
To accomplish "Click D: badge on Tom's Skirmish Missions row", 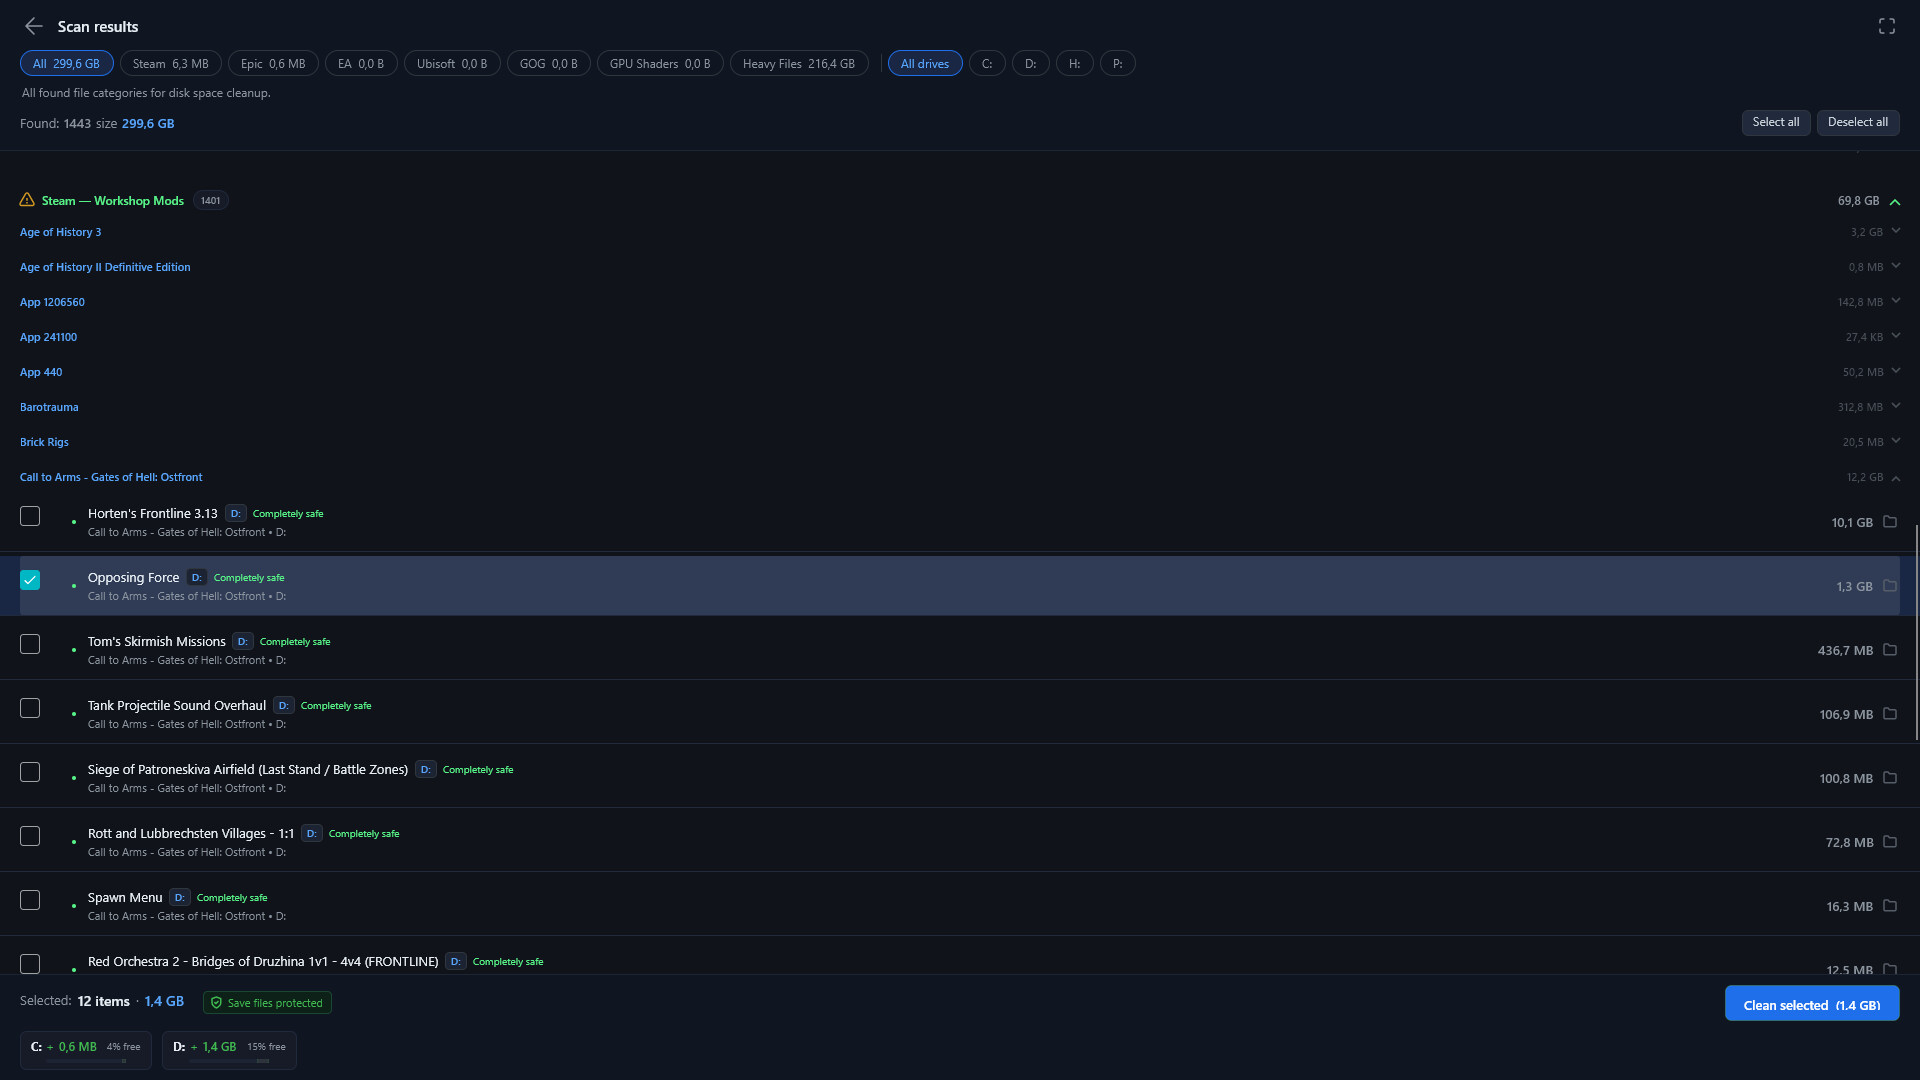I will click(x=242, y=642).
